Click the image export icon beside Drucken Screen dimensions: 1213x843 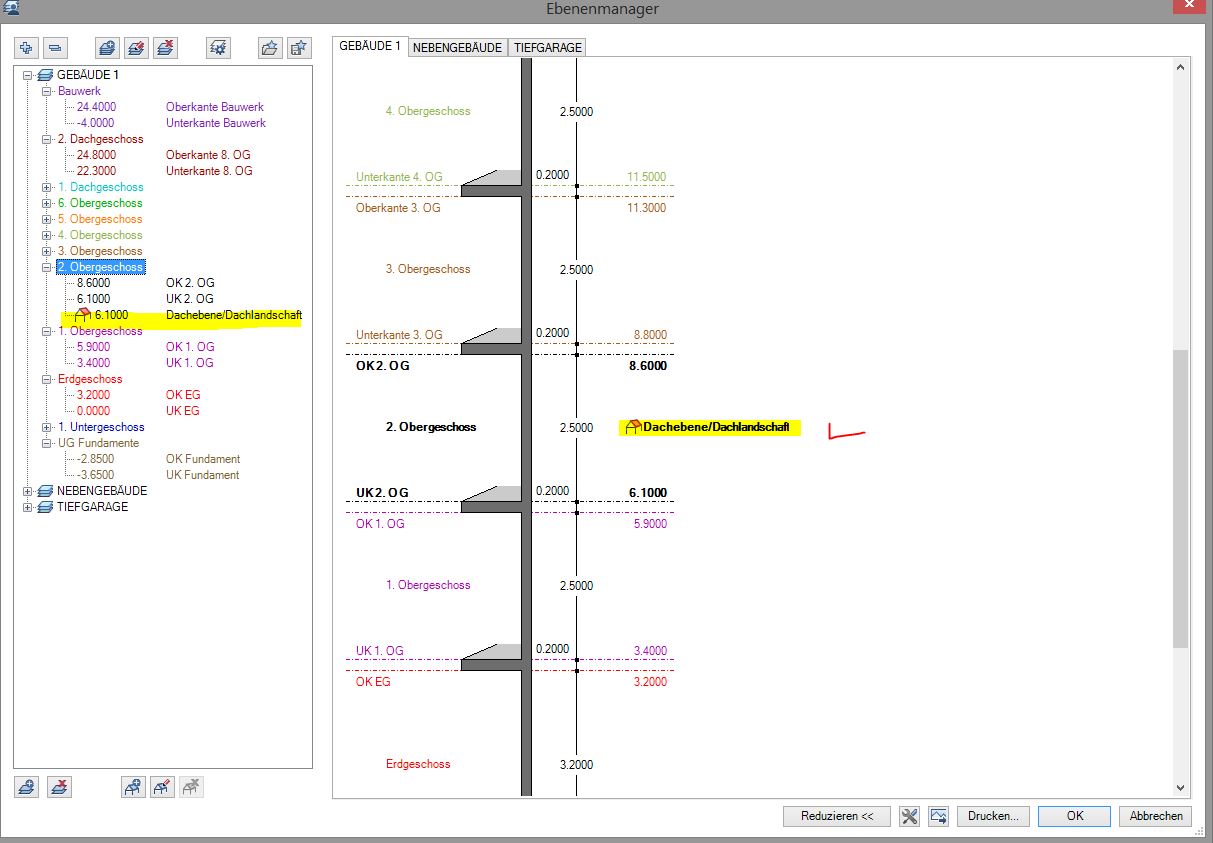coord(938,816)
